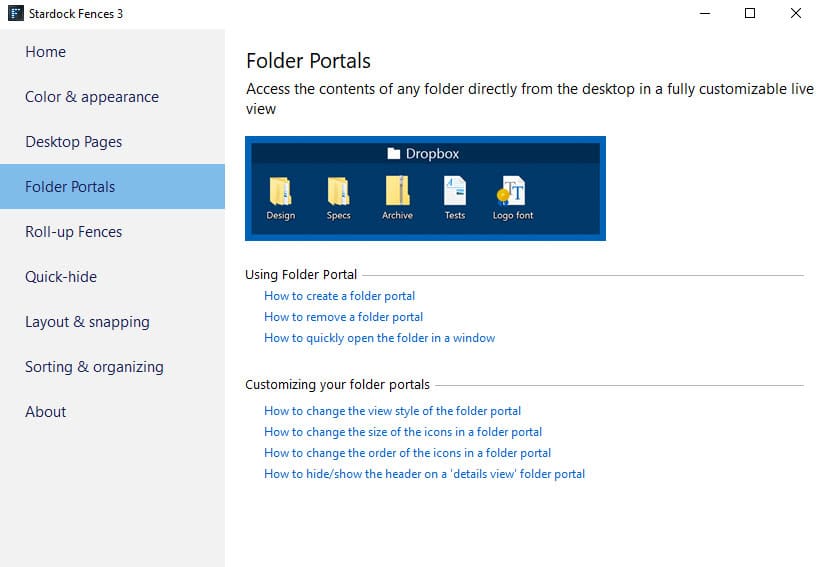Click the Dropbox folder icon in header
818x567 pixels.
point(394,153)
